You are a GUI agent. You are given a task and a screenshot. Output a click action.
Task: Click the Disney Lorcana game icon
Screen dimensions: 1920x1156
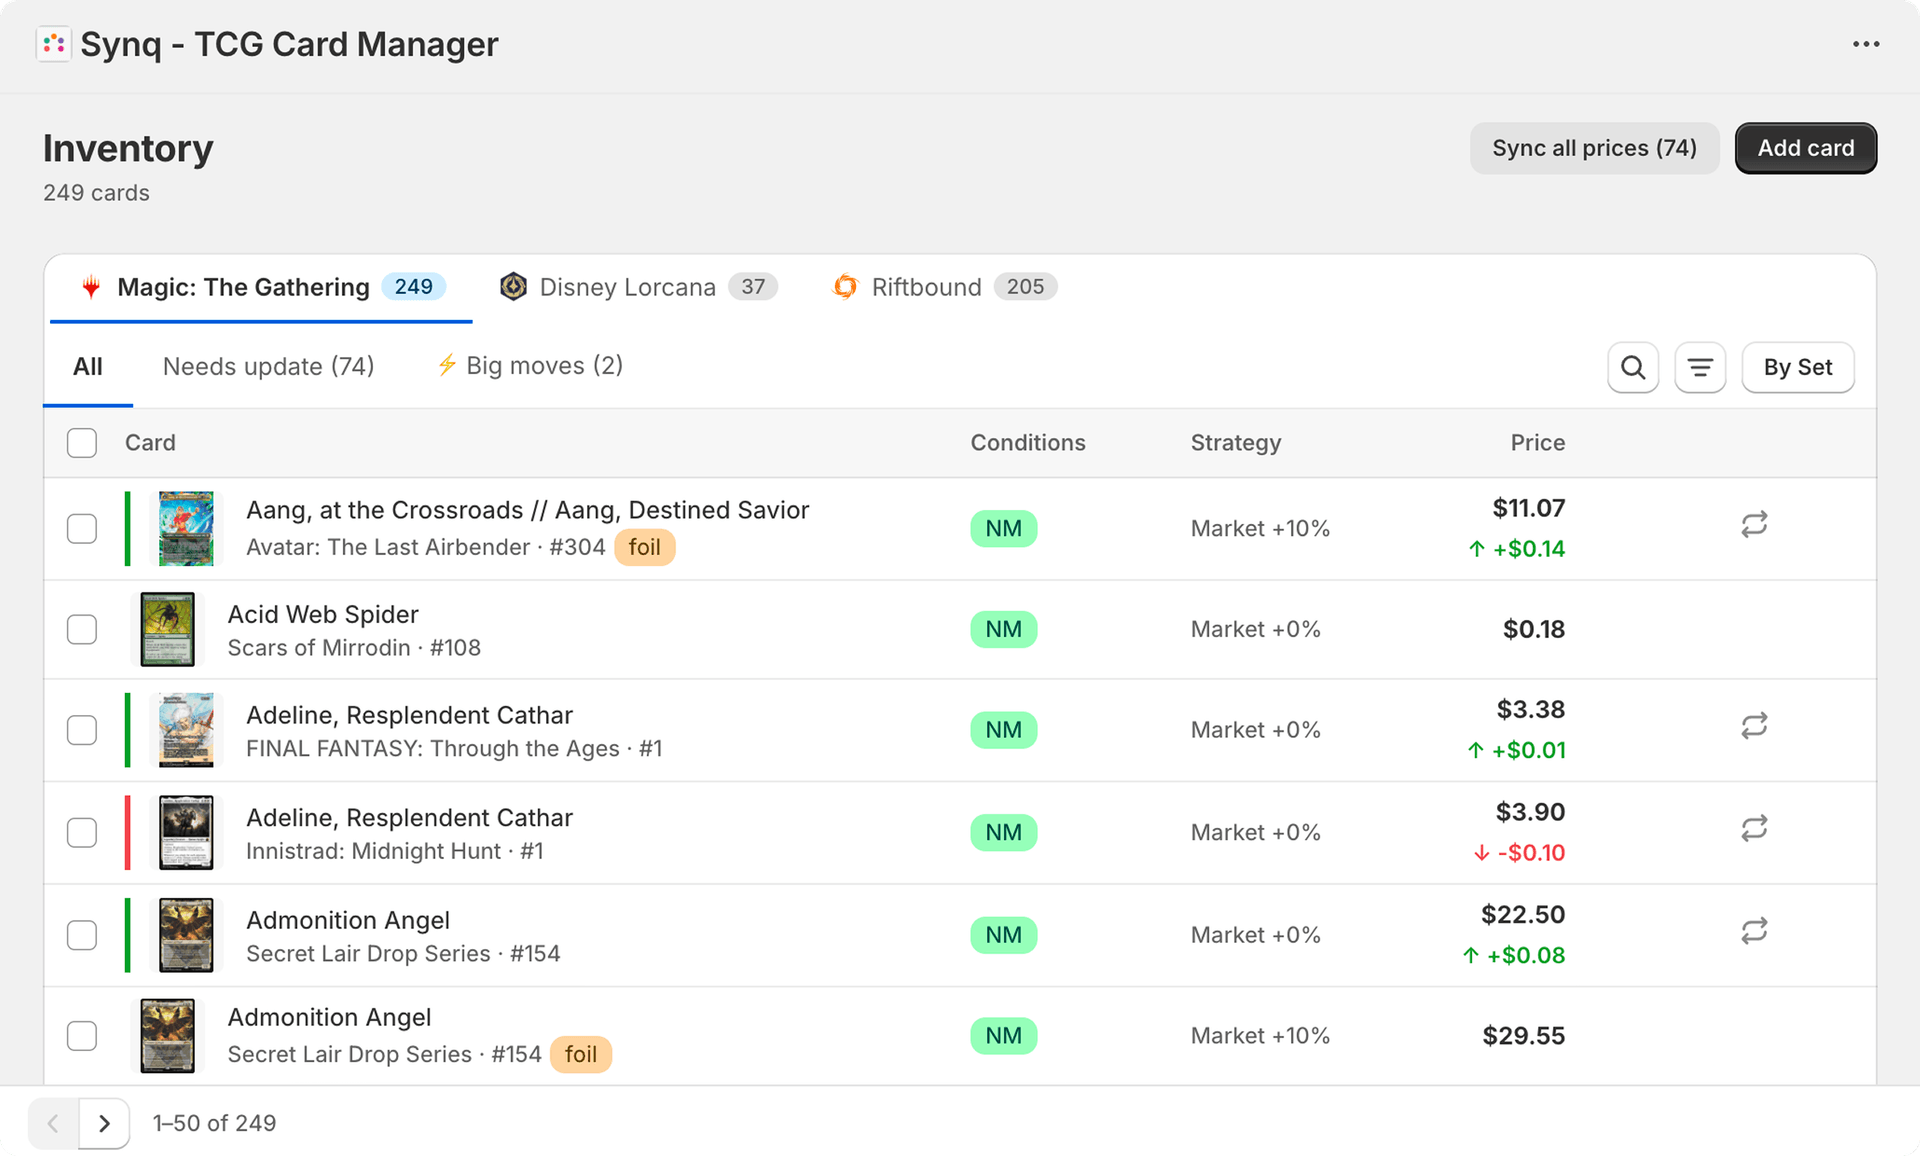pyautogui.click(x=514, y=287)
